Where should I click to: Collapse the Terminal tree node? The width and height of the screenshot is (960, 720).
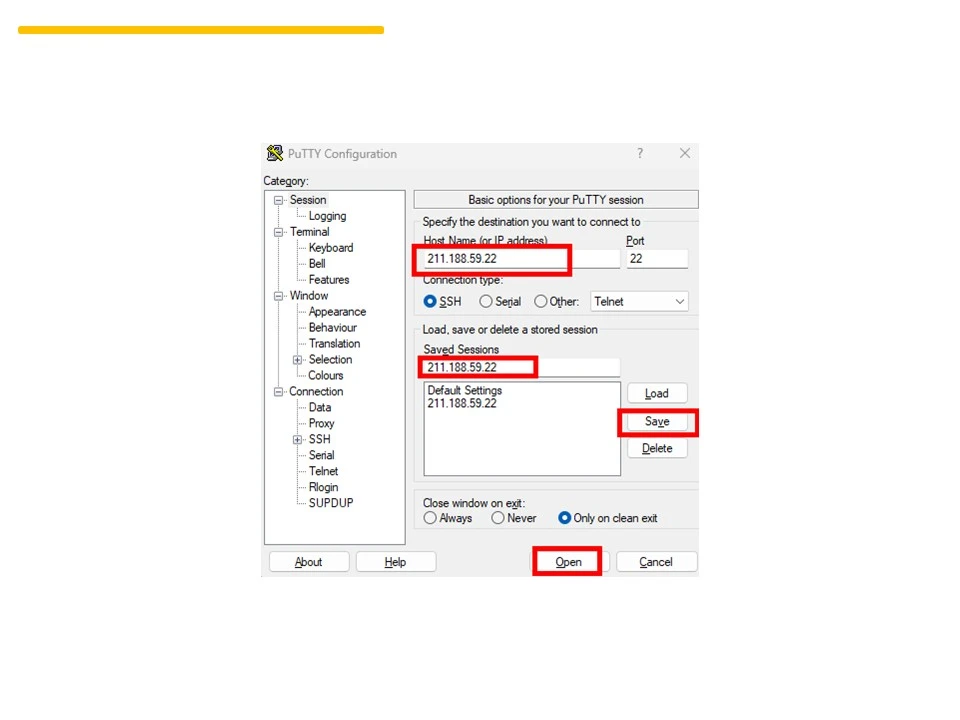click(279, 232)
